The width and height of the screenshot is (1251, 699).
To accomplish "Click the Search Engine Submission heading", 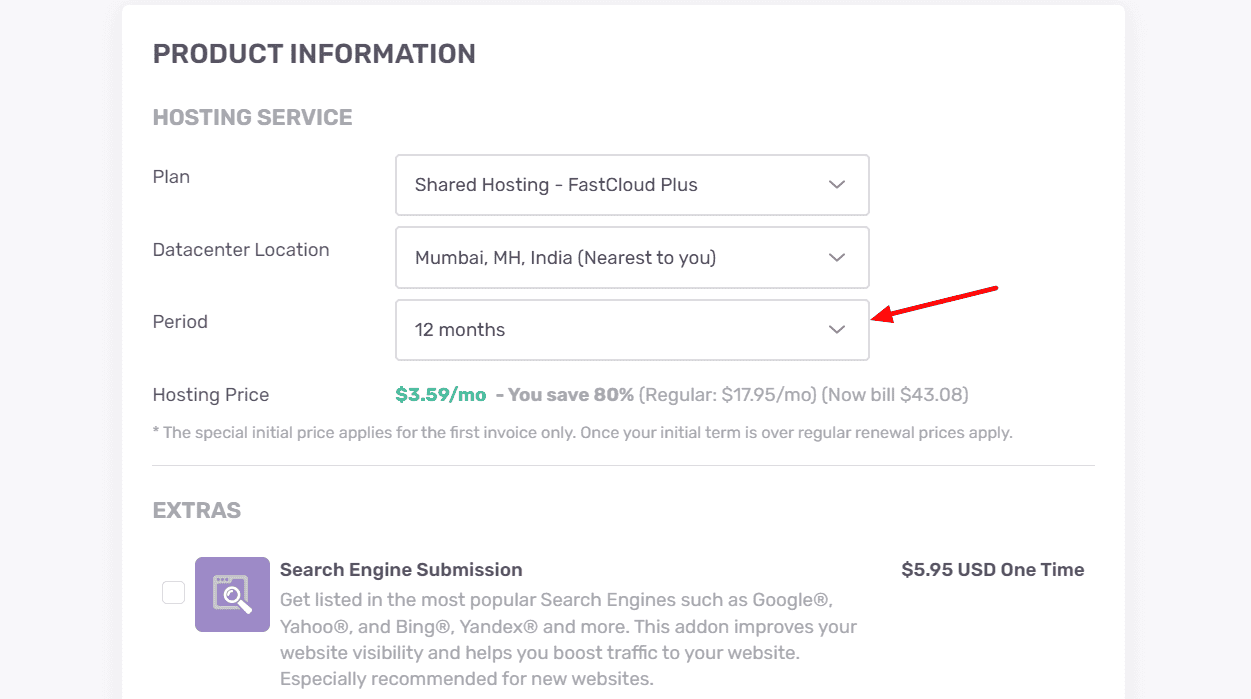I will coord(401,569).
